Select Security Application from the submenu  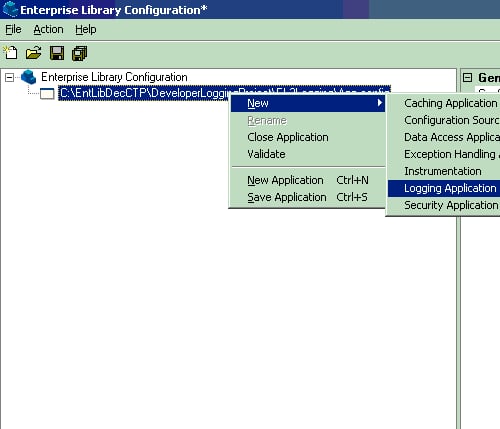[444, 205]
